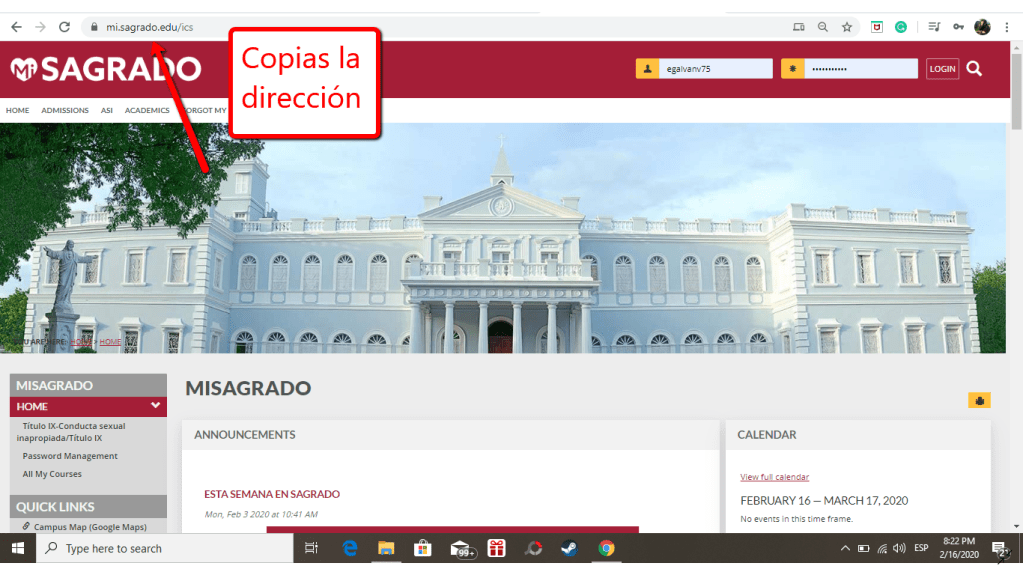Bookmark this page with the star icon

847,27
